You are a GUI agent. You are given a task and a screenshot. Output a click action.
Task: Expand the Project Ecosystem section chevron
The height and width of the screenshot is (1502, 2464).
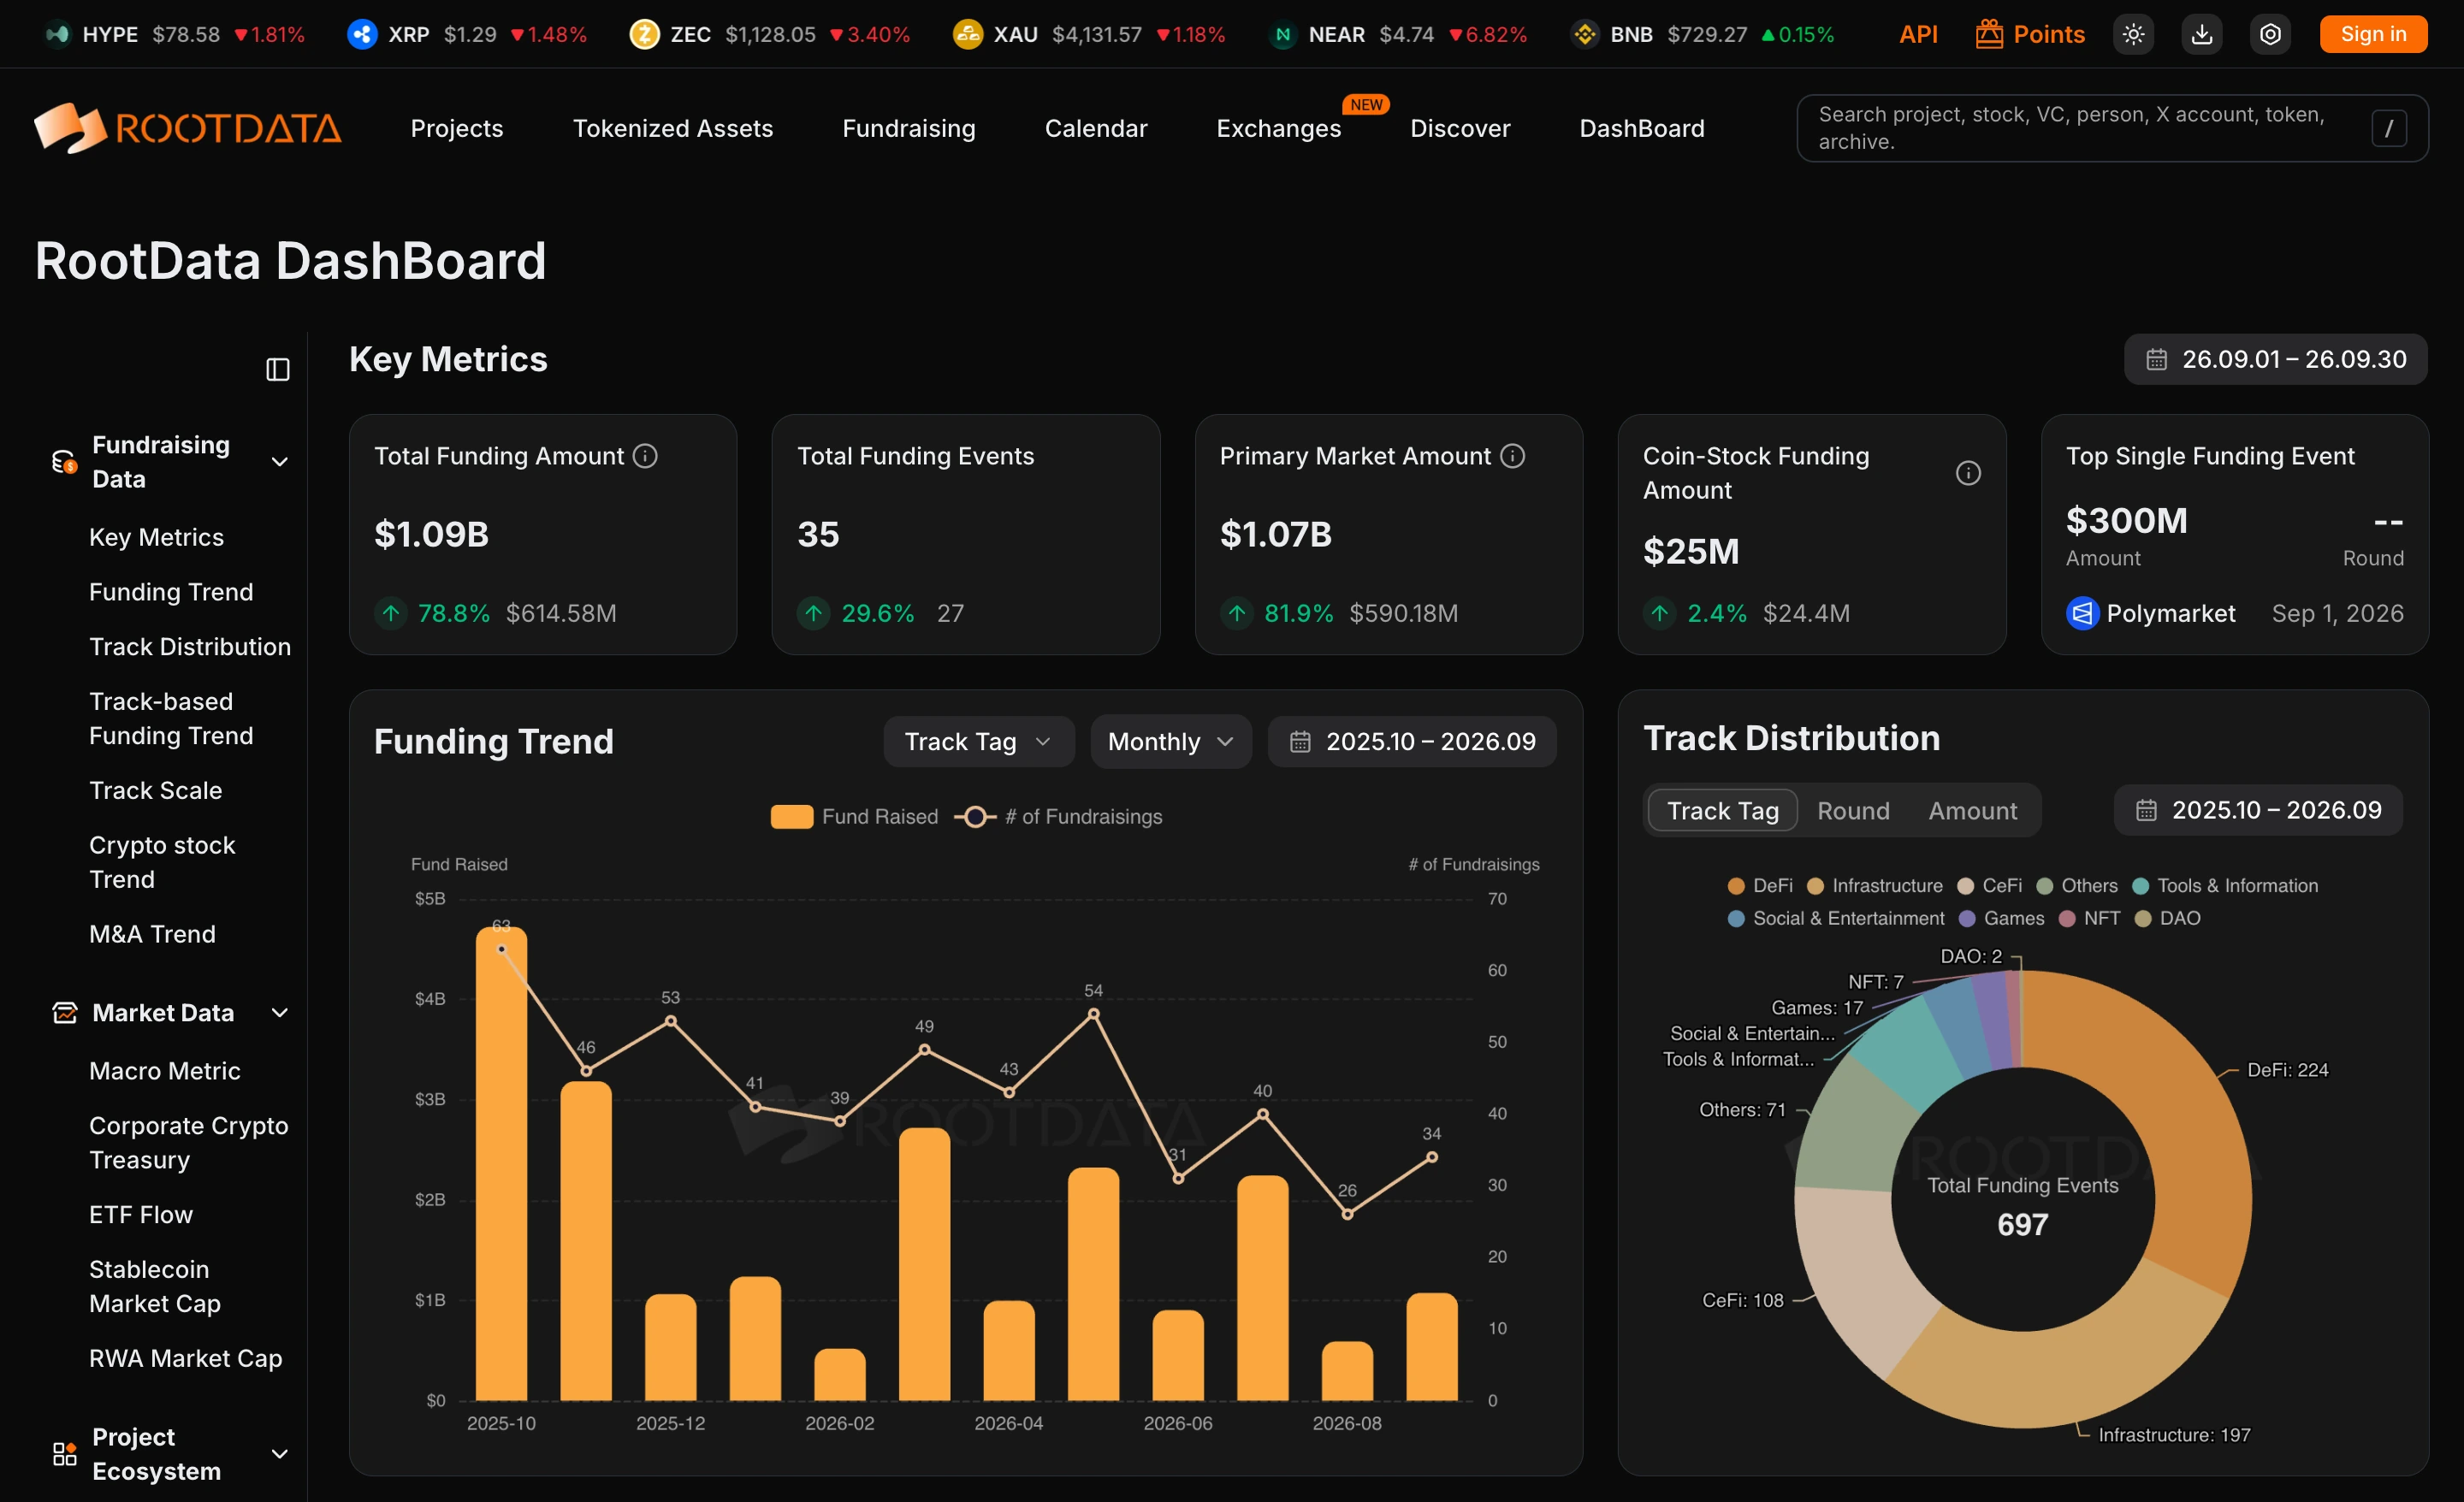pyautogui.click(x=280, y=1454)
